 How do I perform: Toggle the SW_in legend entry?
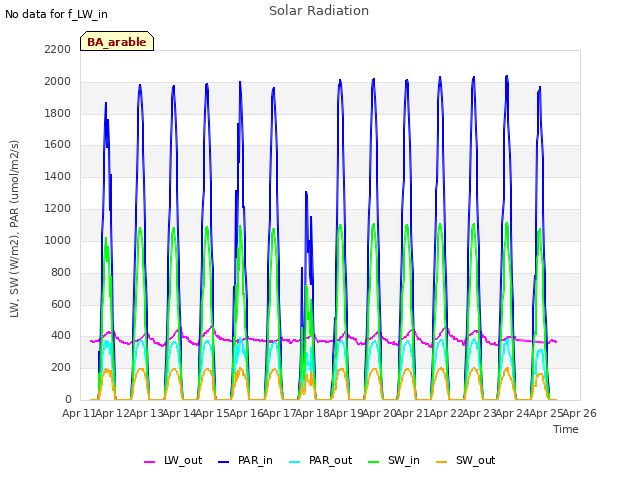click(393, 460)
